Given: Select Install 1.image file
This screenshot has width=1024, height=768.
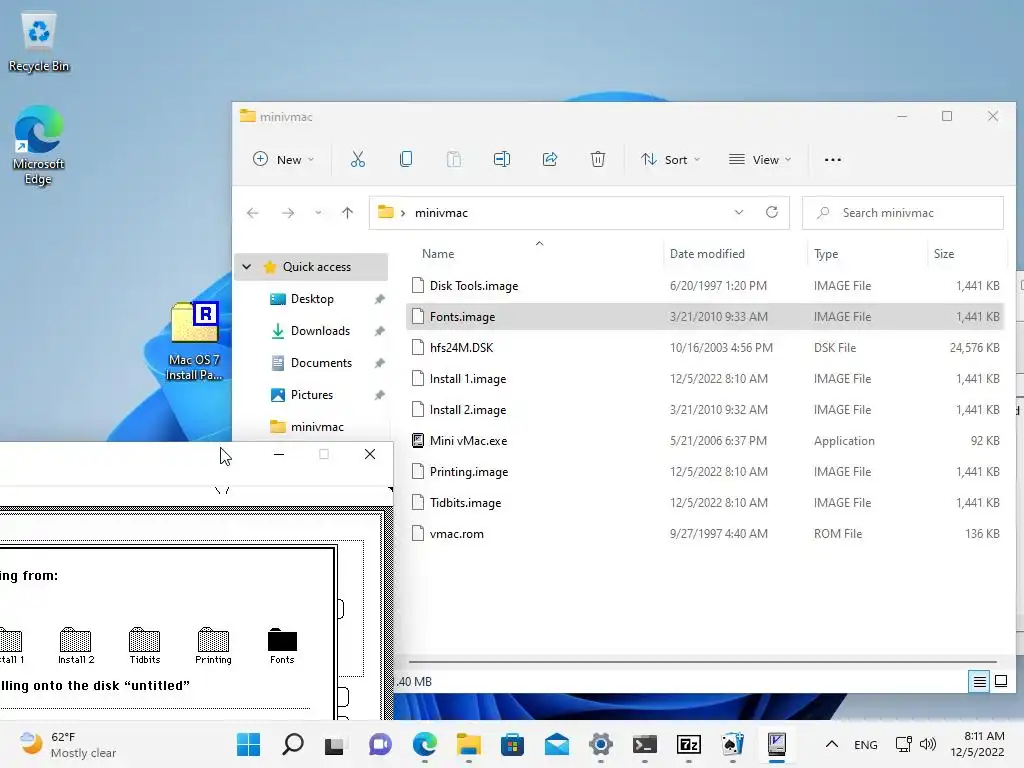Looking at the screenshot, I should (x=705, y=379).
